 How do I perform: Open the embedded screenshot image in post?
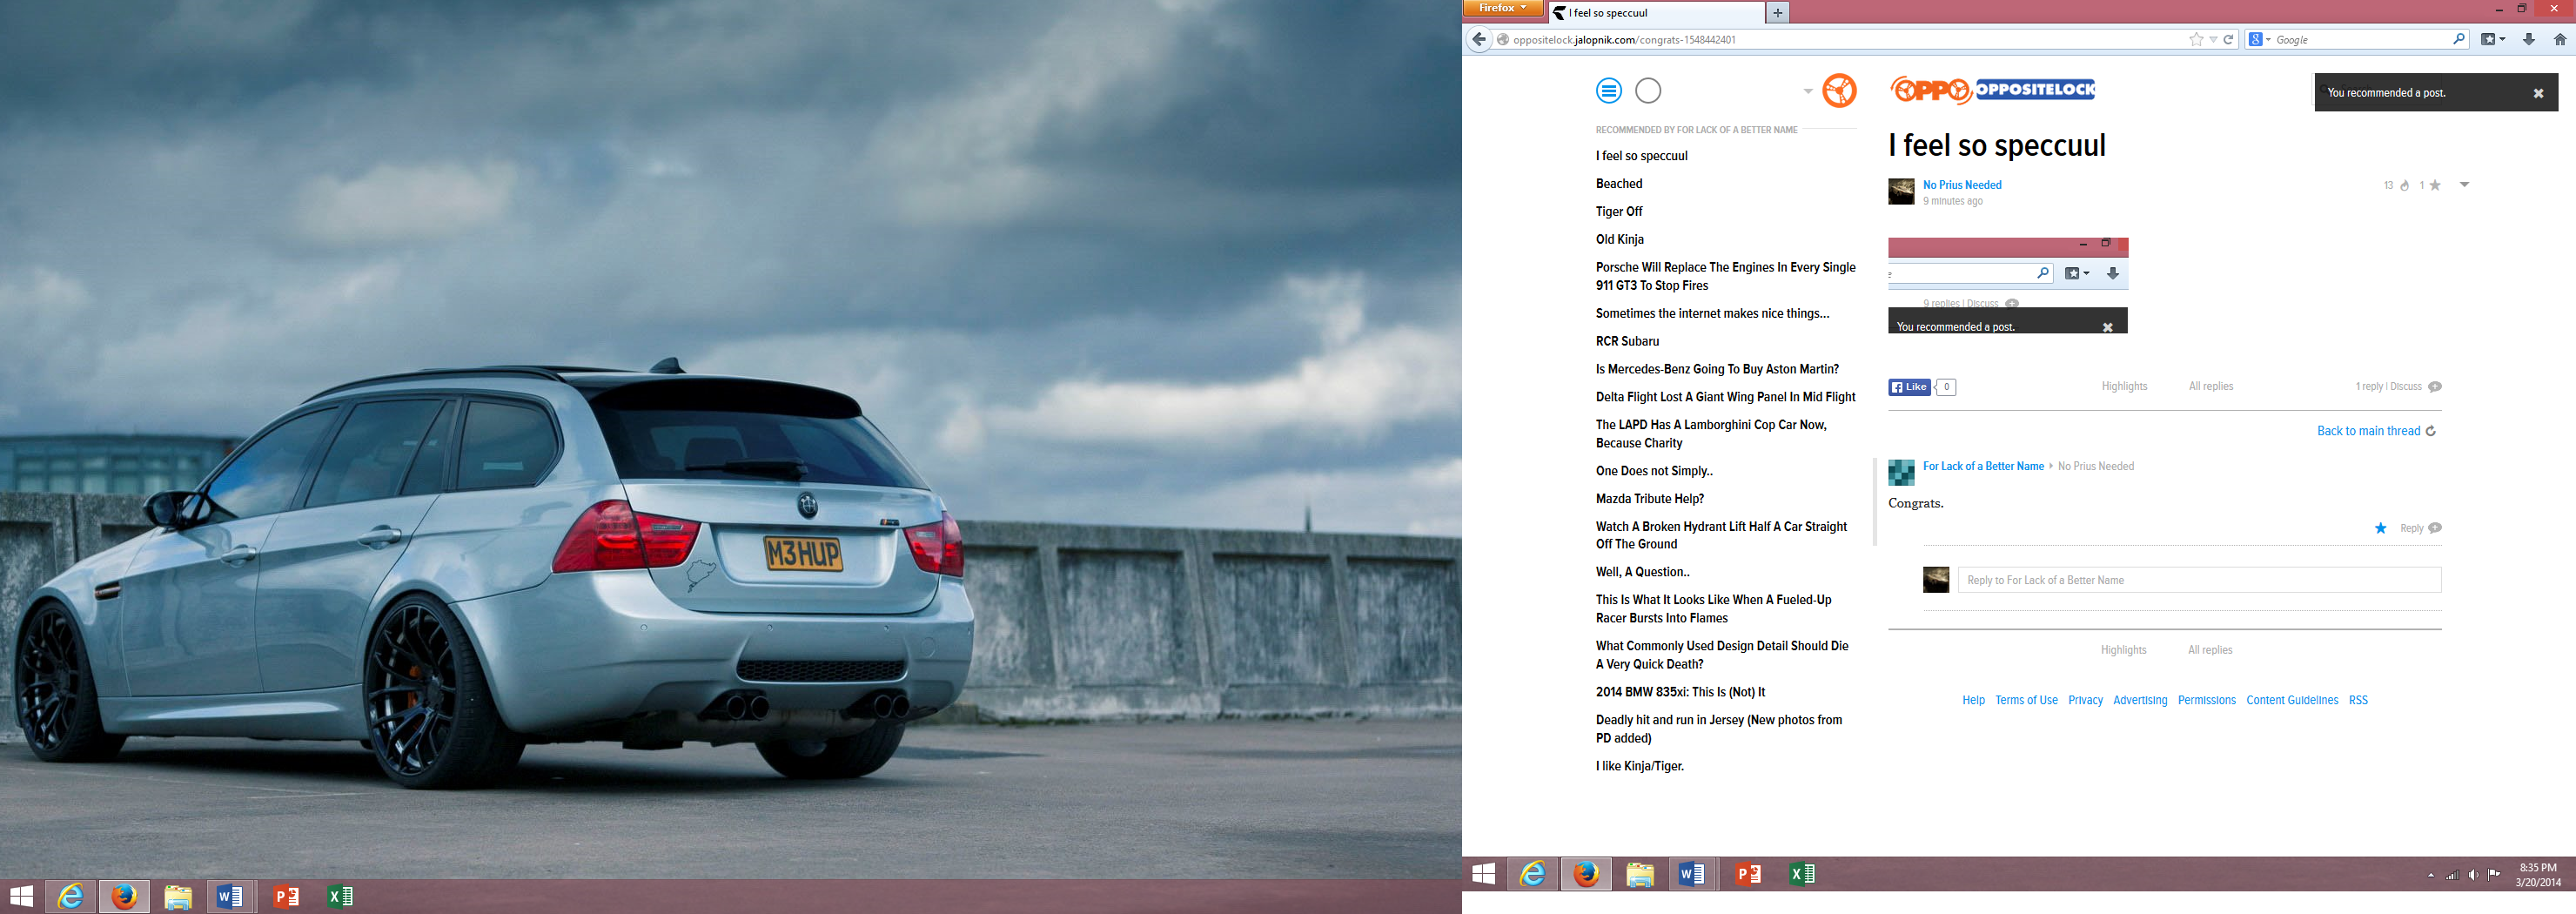click(2008, 285)
